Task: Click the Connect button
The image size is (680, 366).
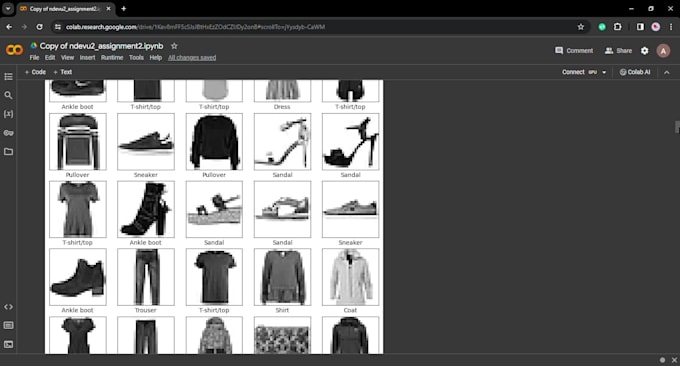Action: point(573,72)
